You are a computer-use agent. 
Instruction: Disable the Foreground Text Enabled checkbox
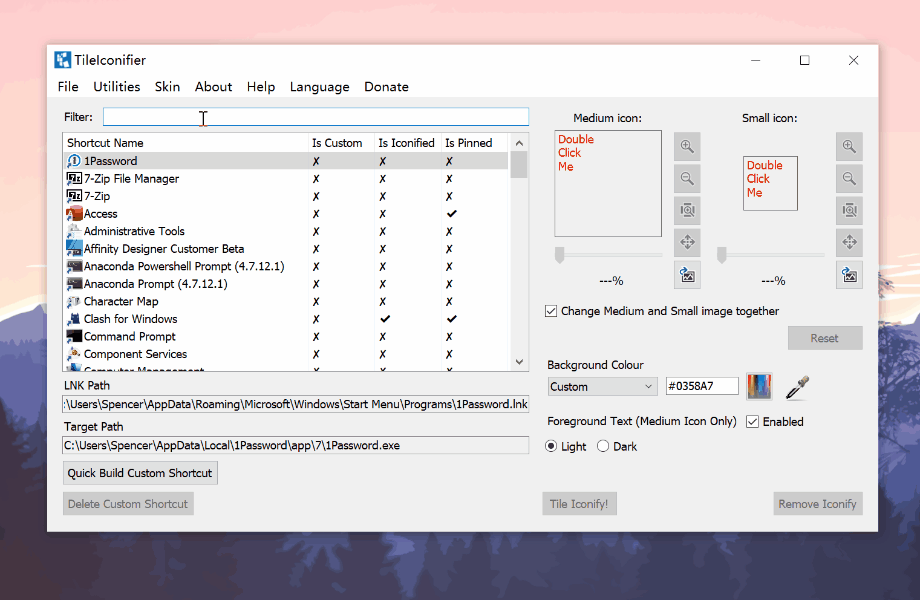[x=752, y=421]
